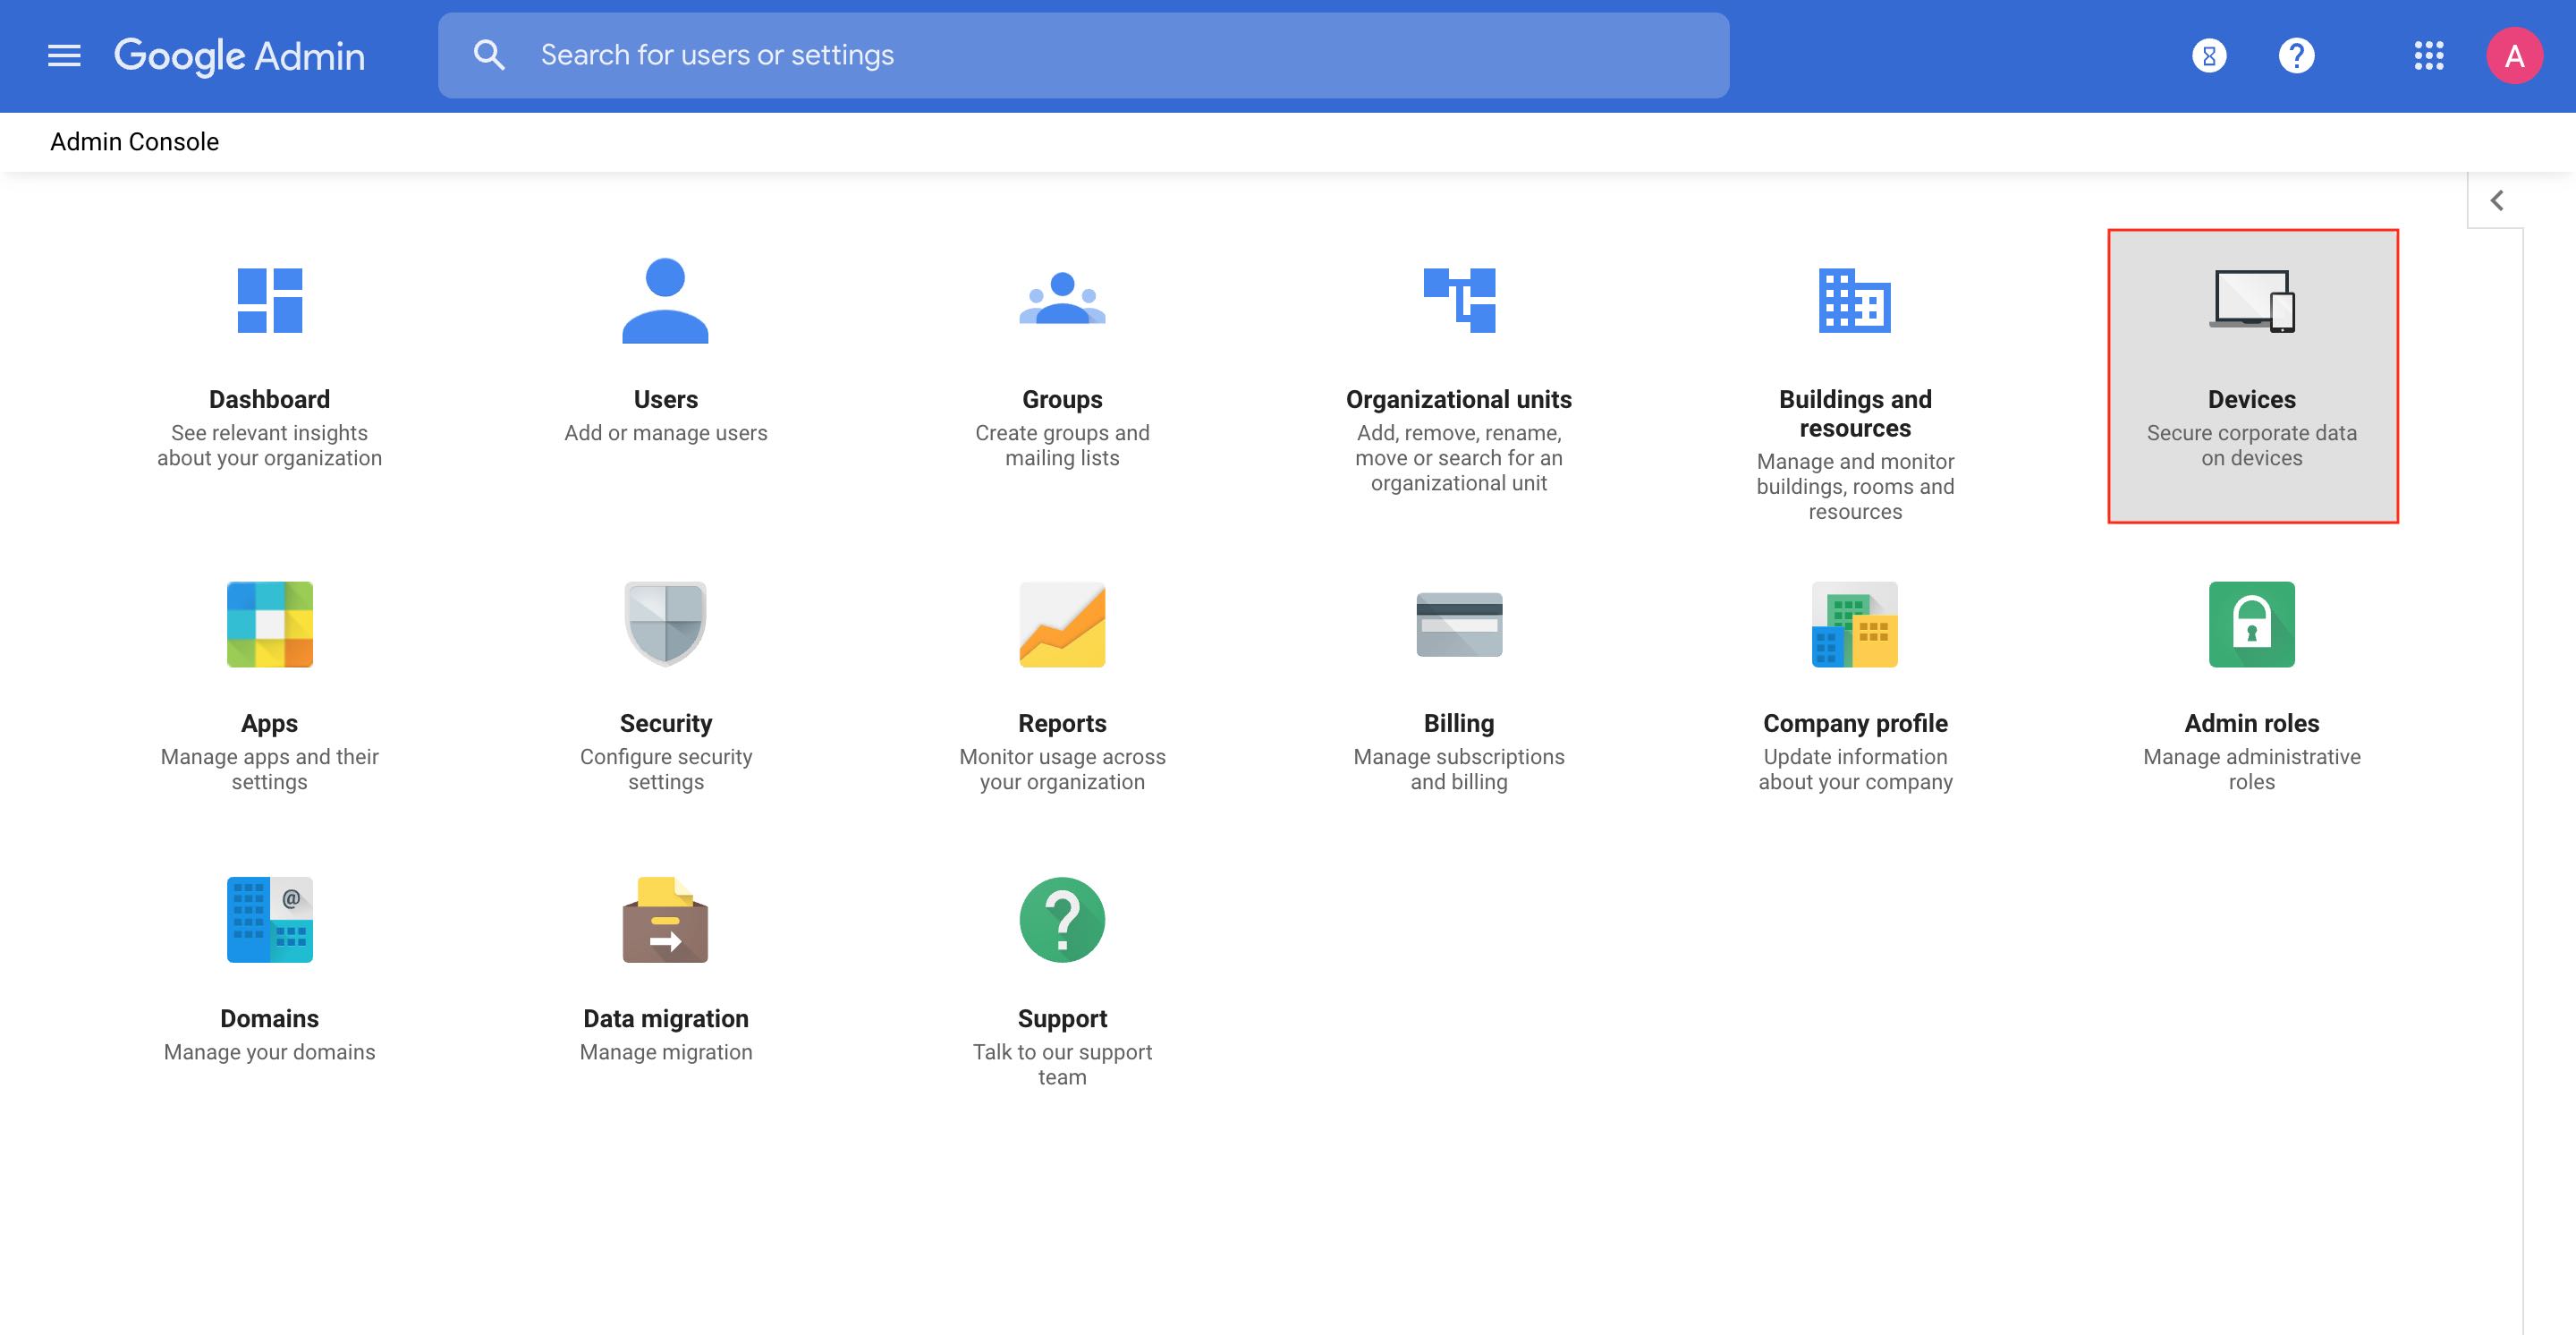The image size is (2576, 1335).
Task: Click the Groups people icon
Action: click(x=1062, y=300)
